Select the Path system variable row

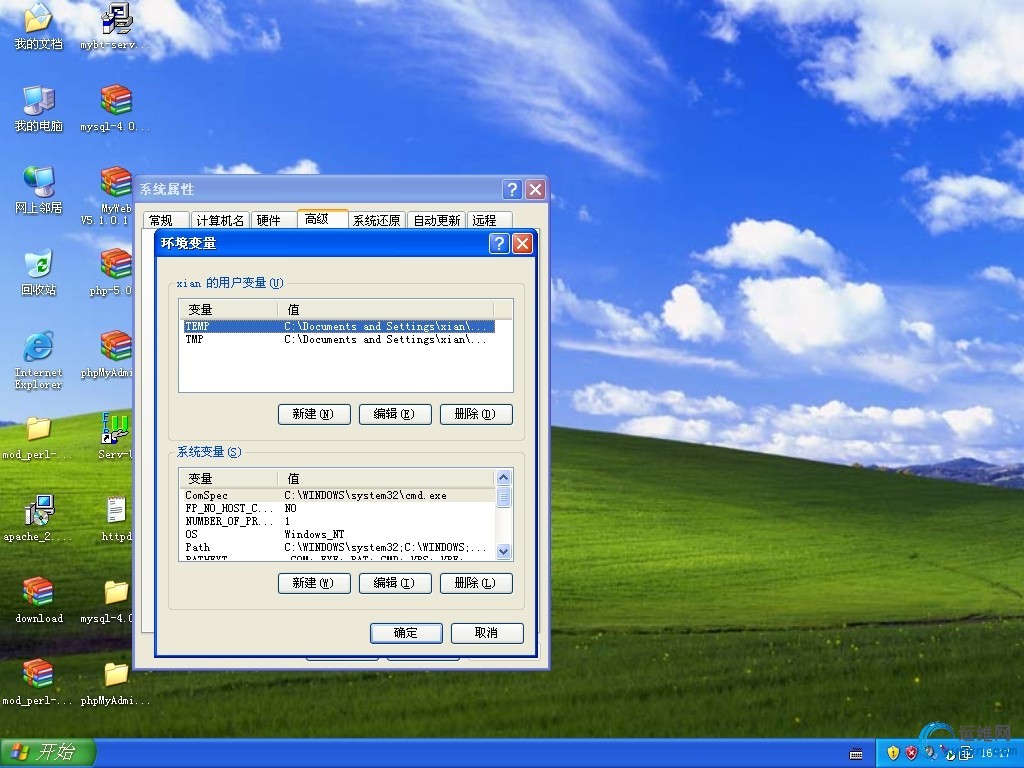coord(338,547)
